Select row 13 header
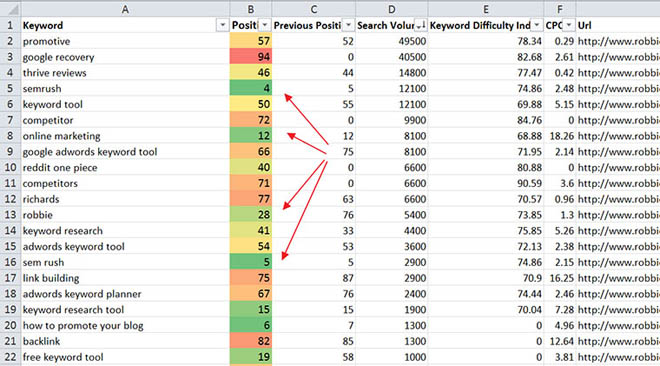Viewport: 660px width, 366px height. 10,215
